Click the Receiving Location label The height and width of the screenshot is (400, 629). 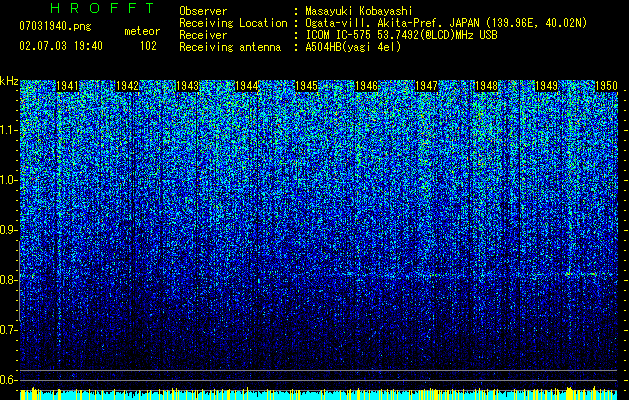click(x=233, y=23)
